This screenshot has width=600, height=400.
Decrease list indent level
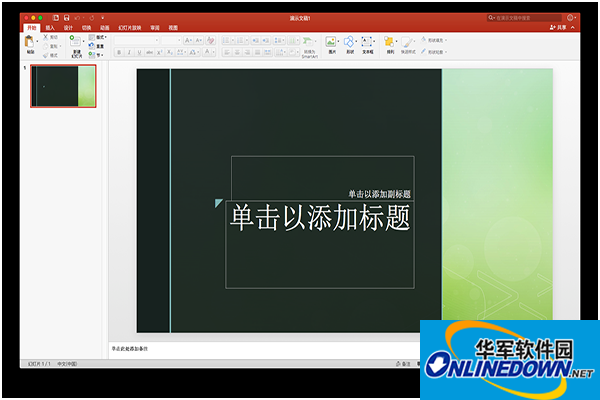point(255,40)
